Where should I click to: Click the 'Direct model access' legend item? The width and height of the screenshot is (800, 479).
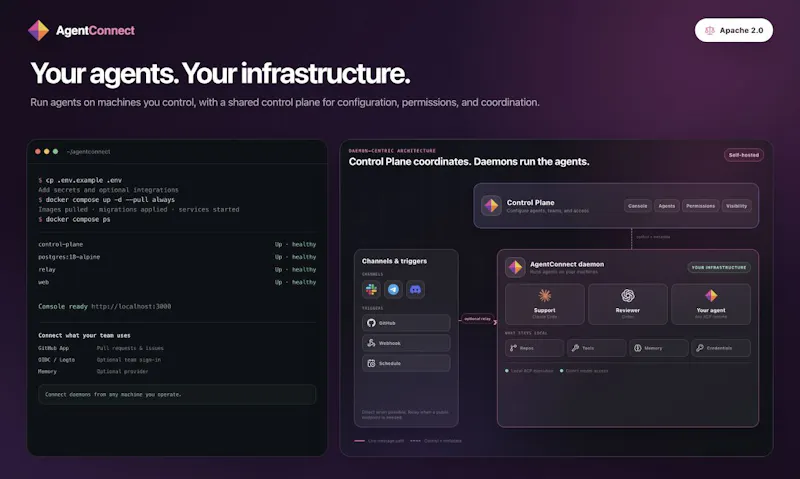coord(584,371)
